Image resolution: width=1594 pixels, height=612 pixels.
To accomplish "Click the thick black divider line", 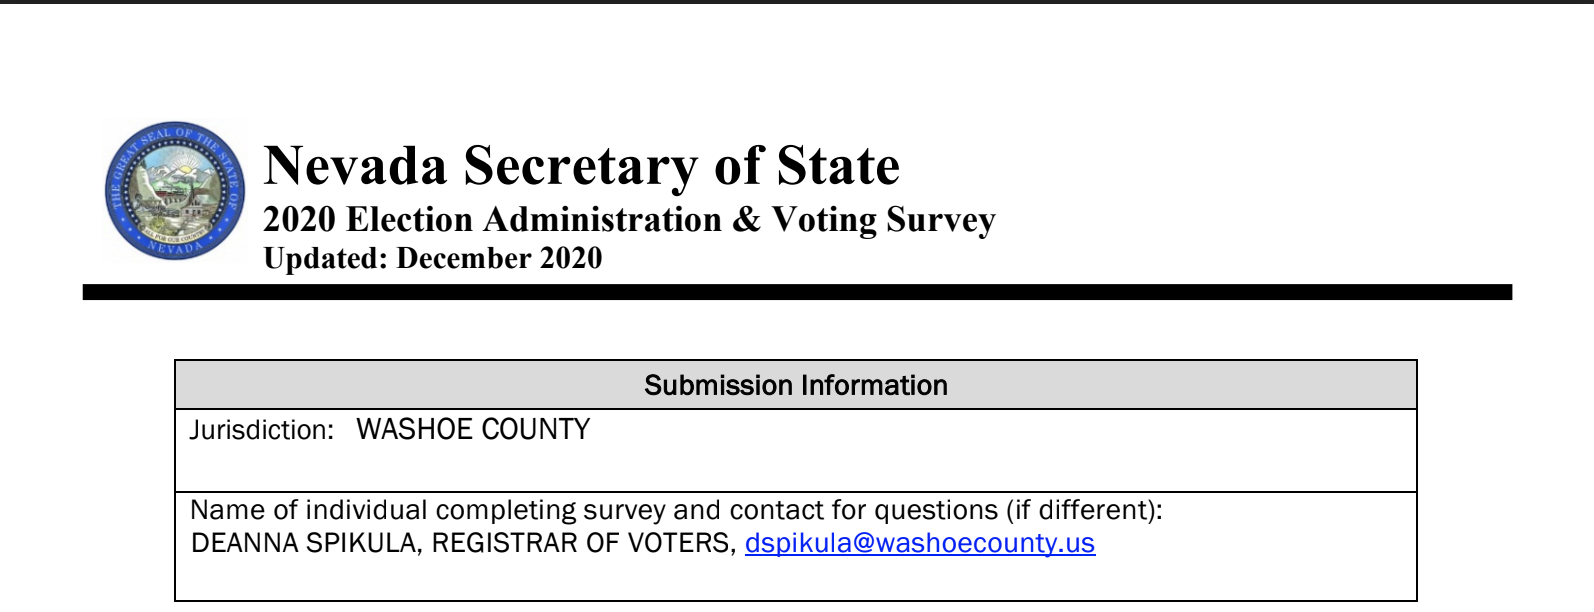I will pos(797,292).
